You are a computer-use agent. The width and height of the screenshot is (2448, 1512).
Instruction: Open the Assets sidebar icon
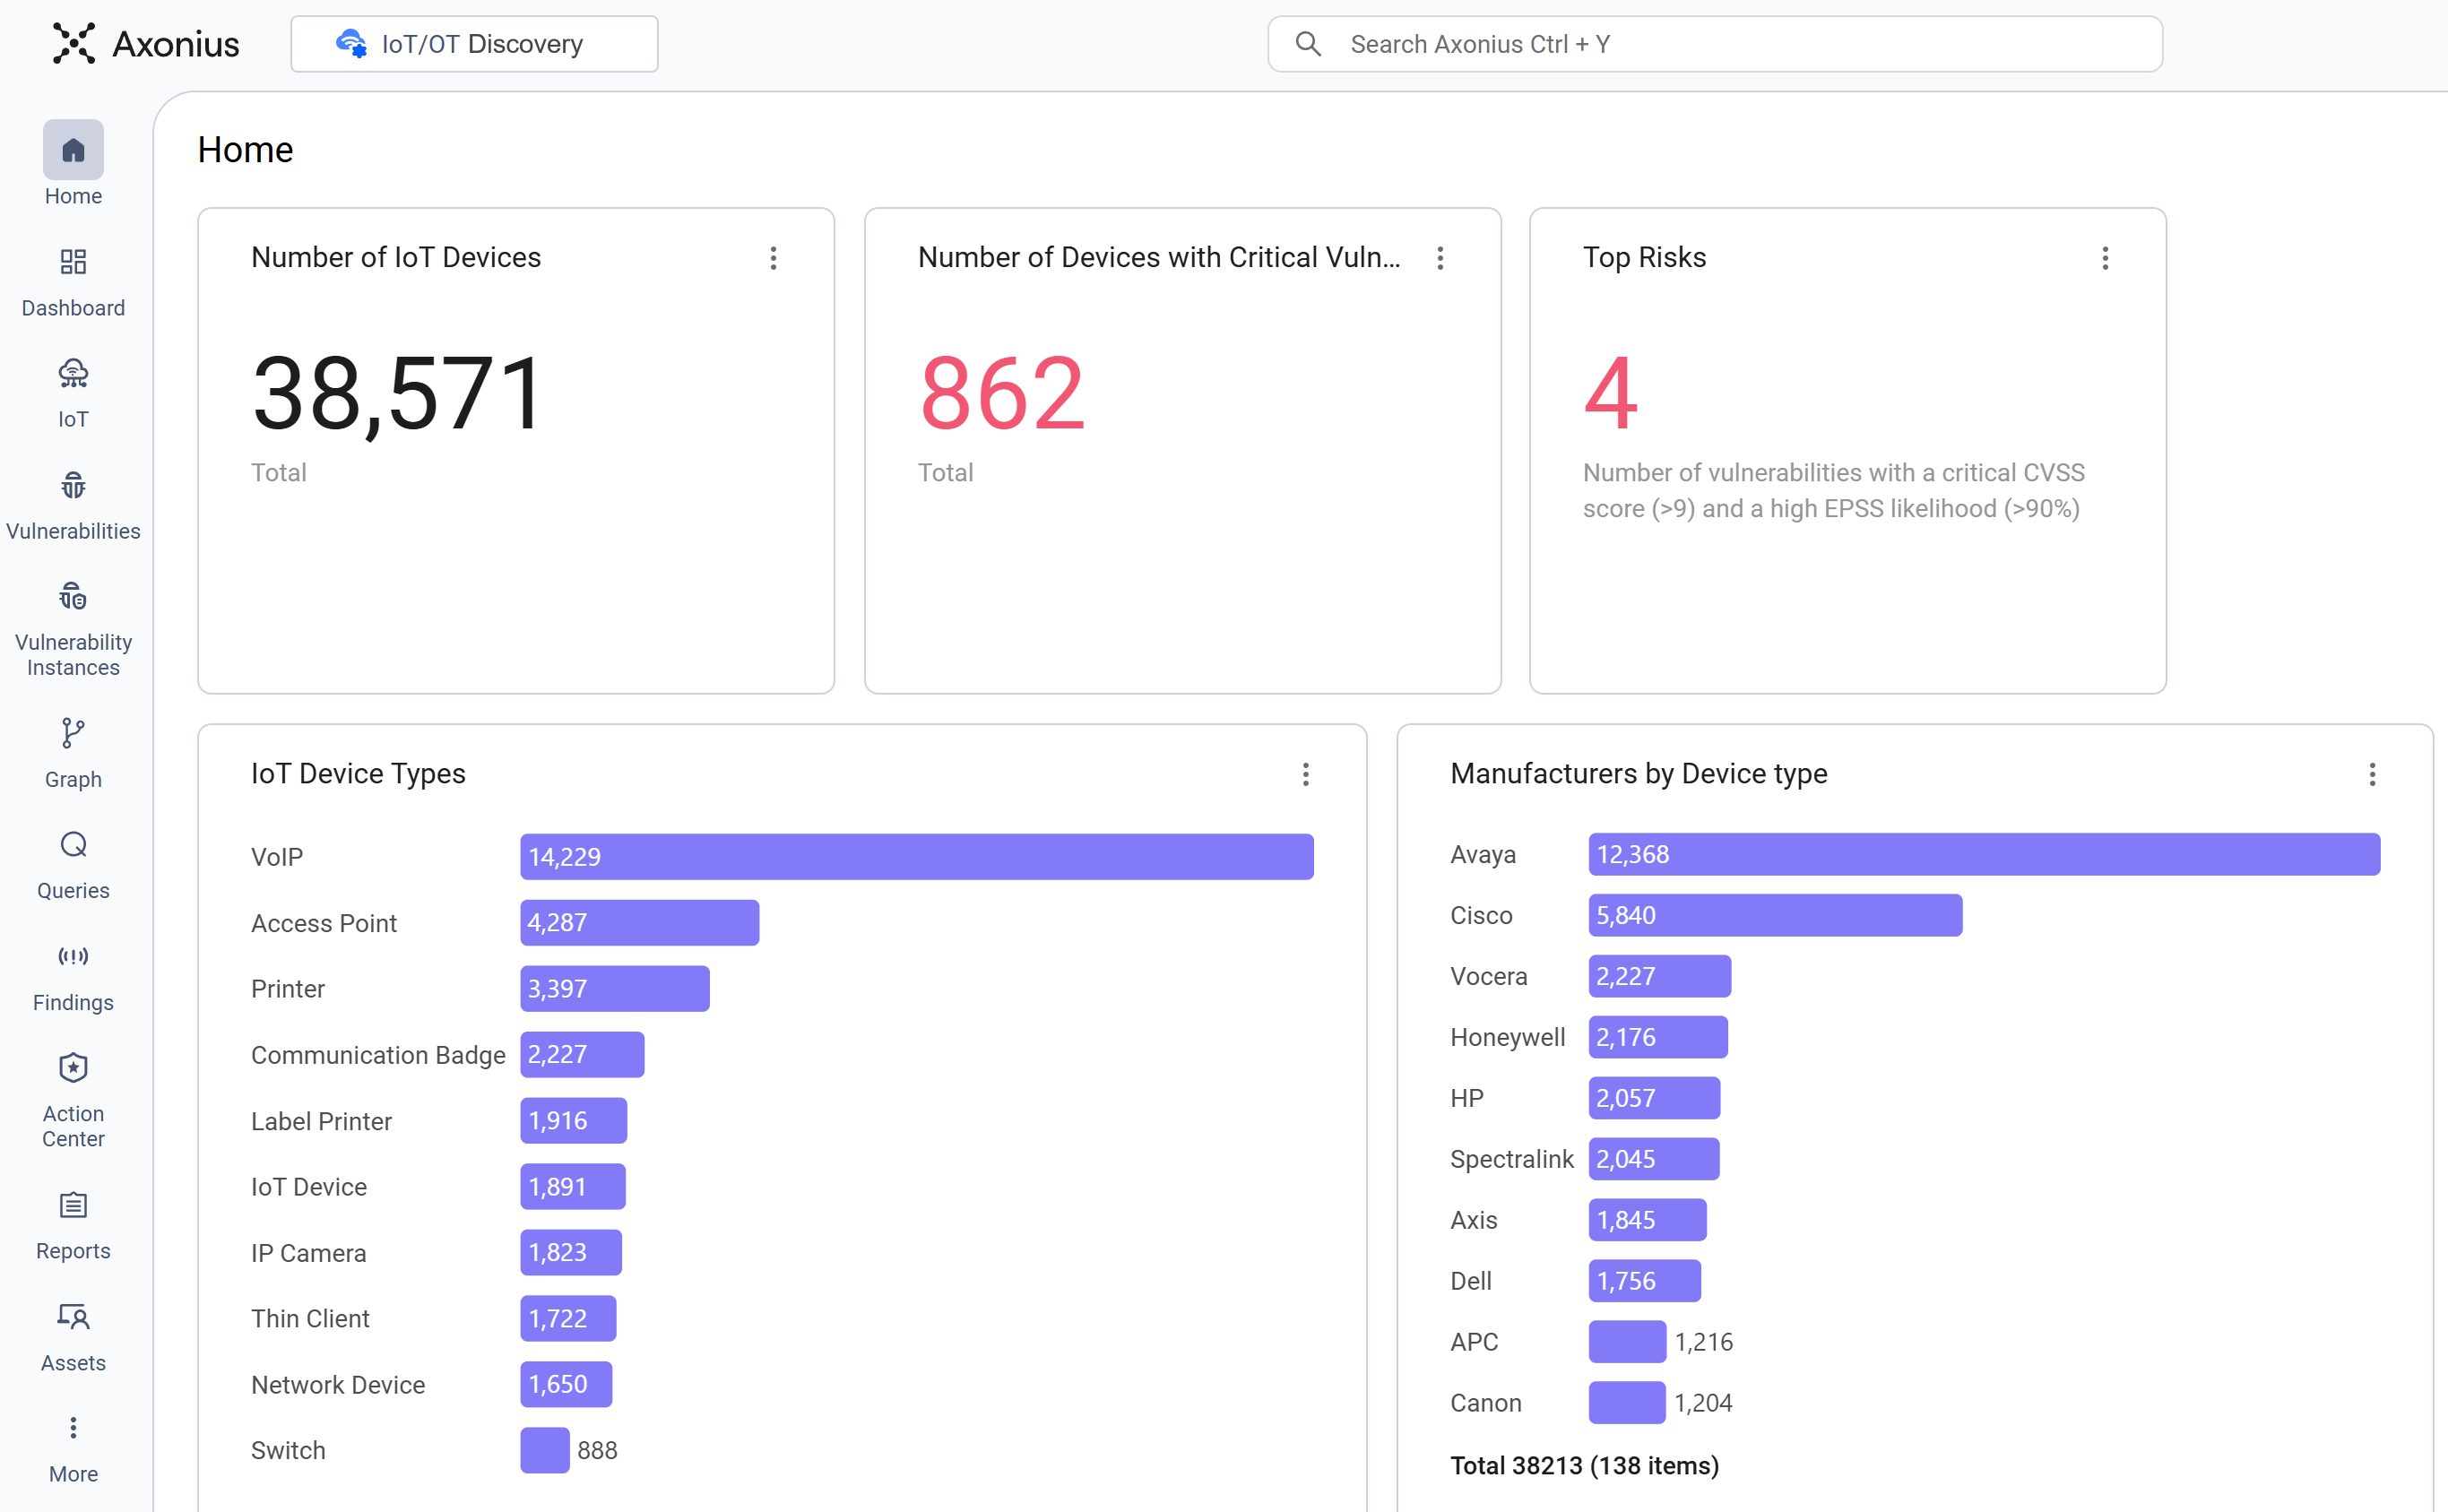73,1317
